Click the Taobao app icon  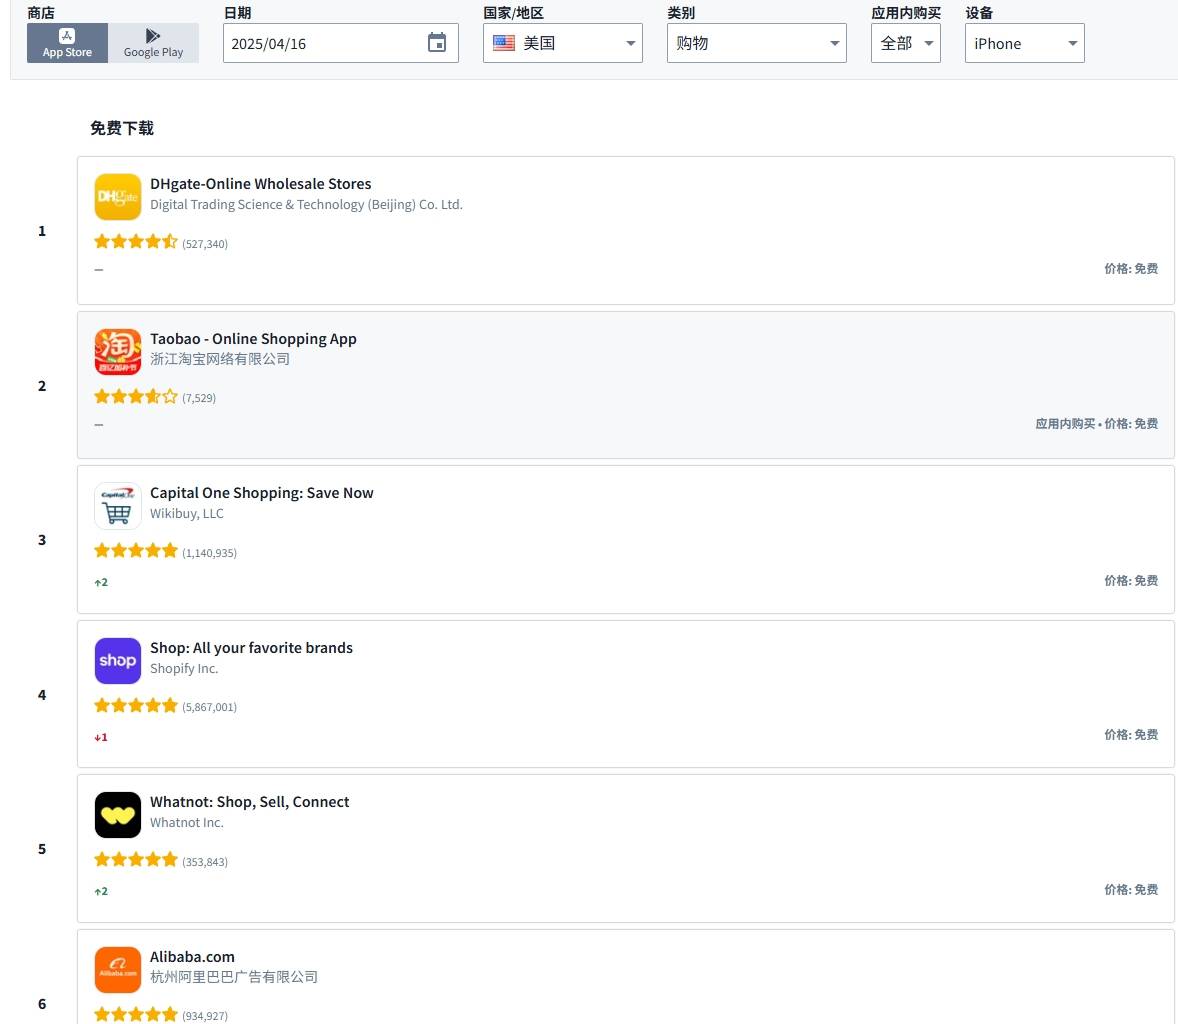click(x=118, y=352)
